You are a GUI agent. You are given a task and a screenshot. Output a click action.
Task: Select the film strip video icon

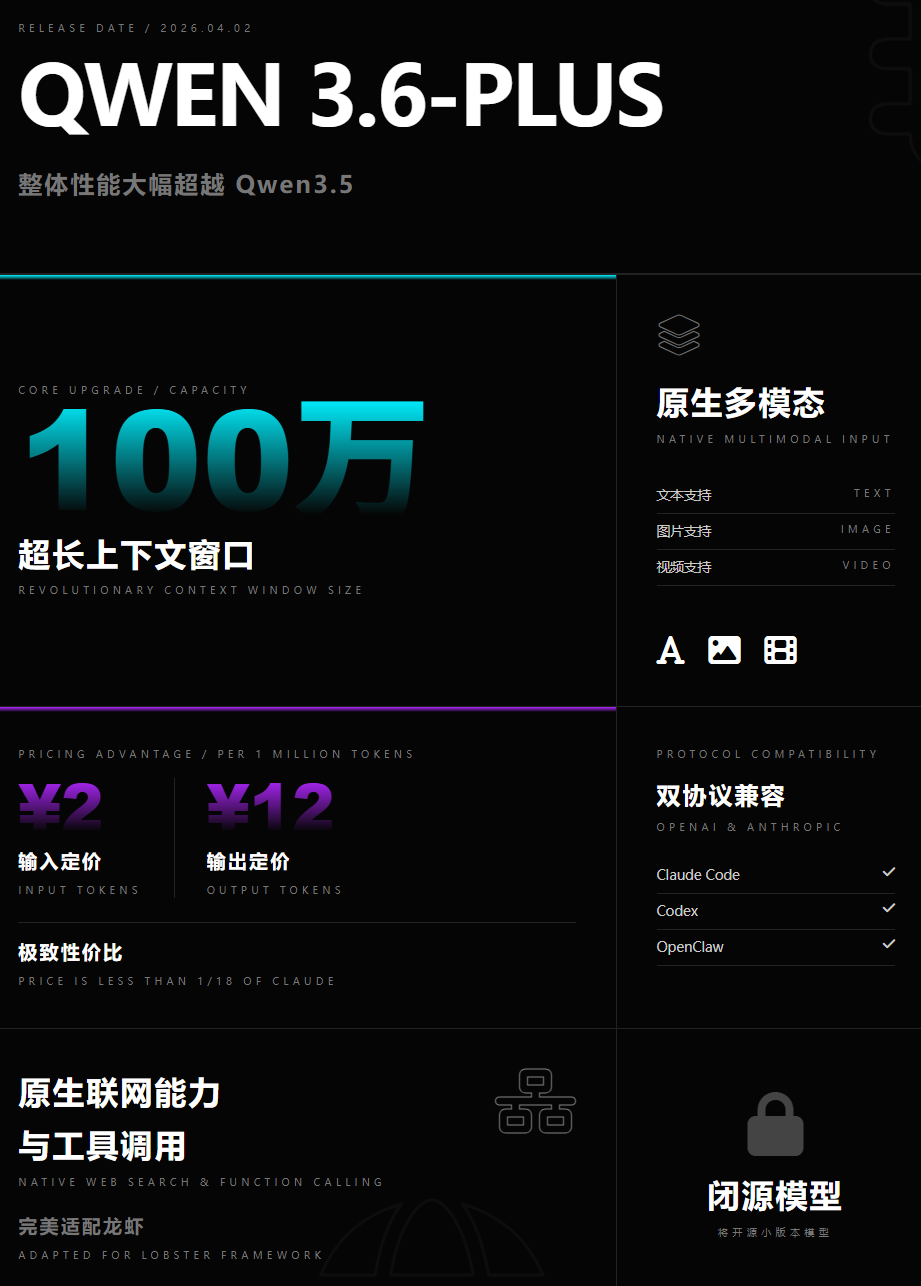[780, 649]
